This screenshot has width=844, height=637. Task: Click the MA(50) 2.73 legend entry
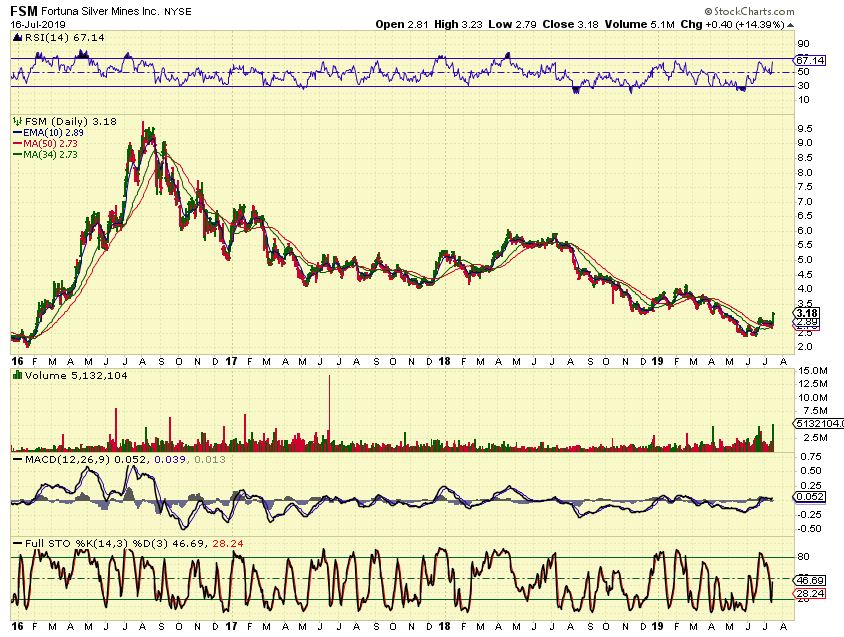[x=50, y=144]
